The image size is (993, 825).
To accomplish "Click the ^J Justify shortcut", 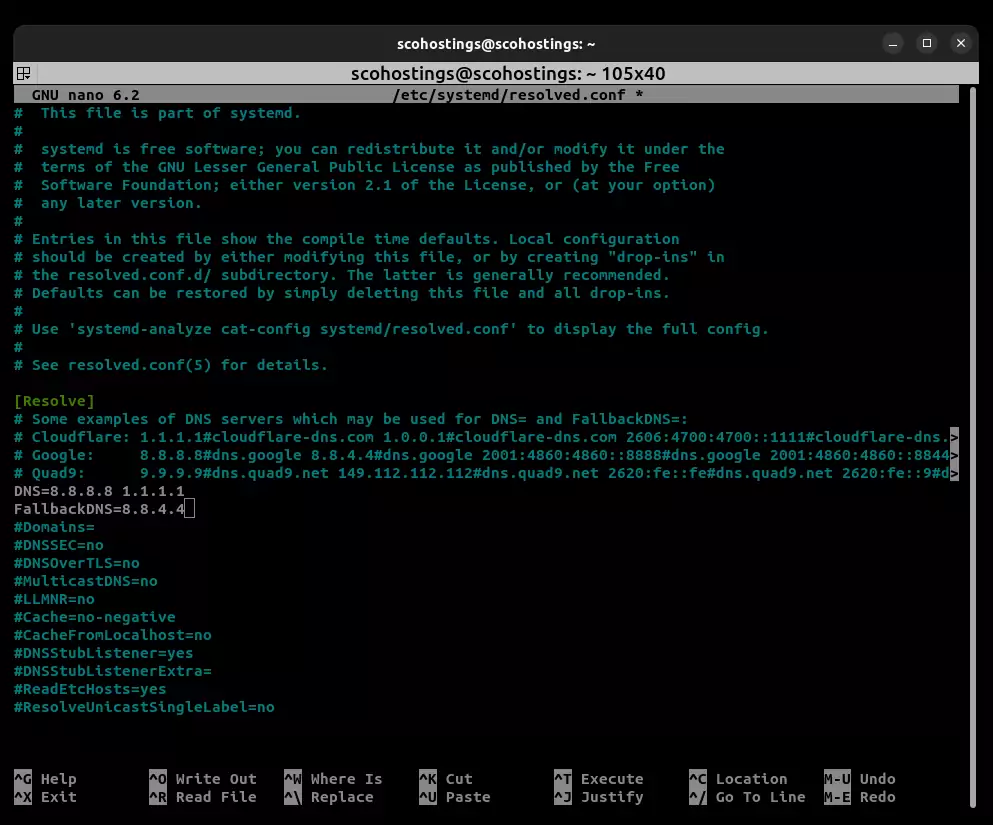I will click(x=598, y=797).
